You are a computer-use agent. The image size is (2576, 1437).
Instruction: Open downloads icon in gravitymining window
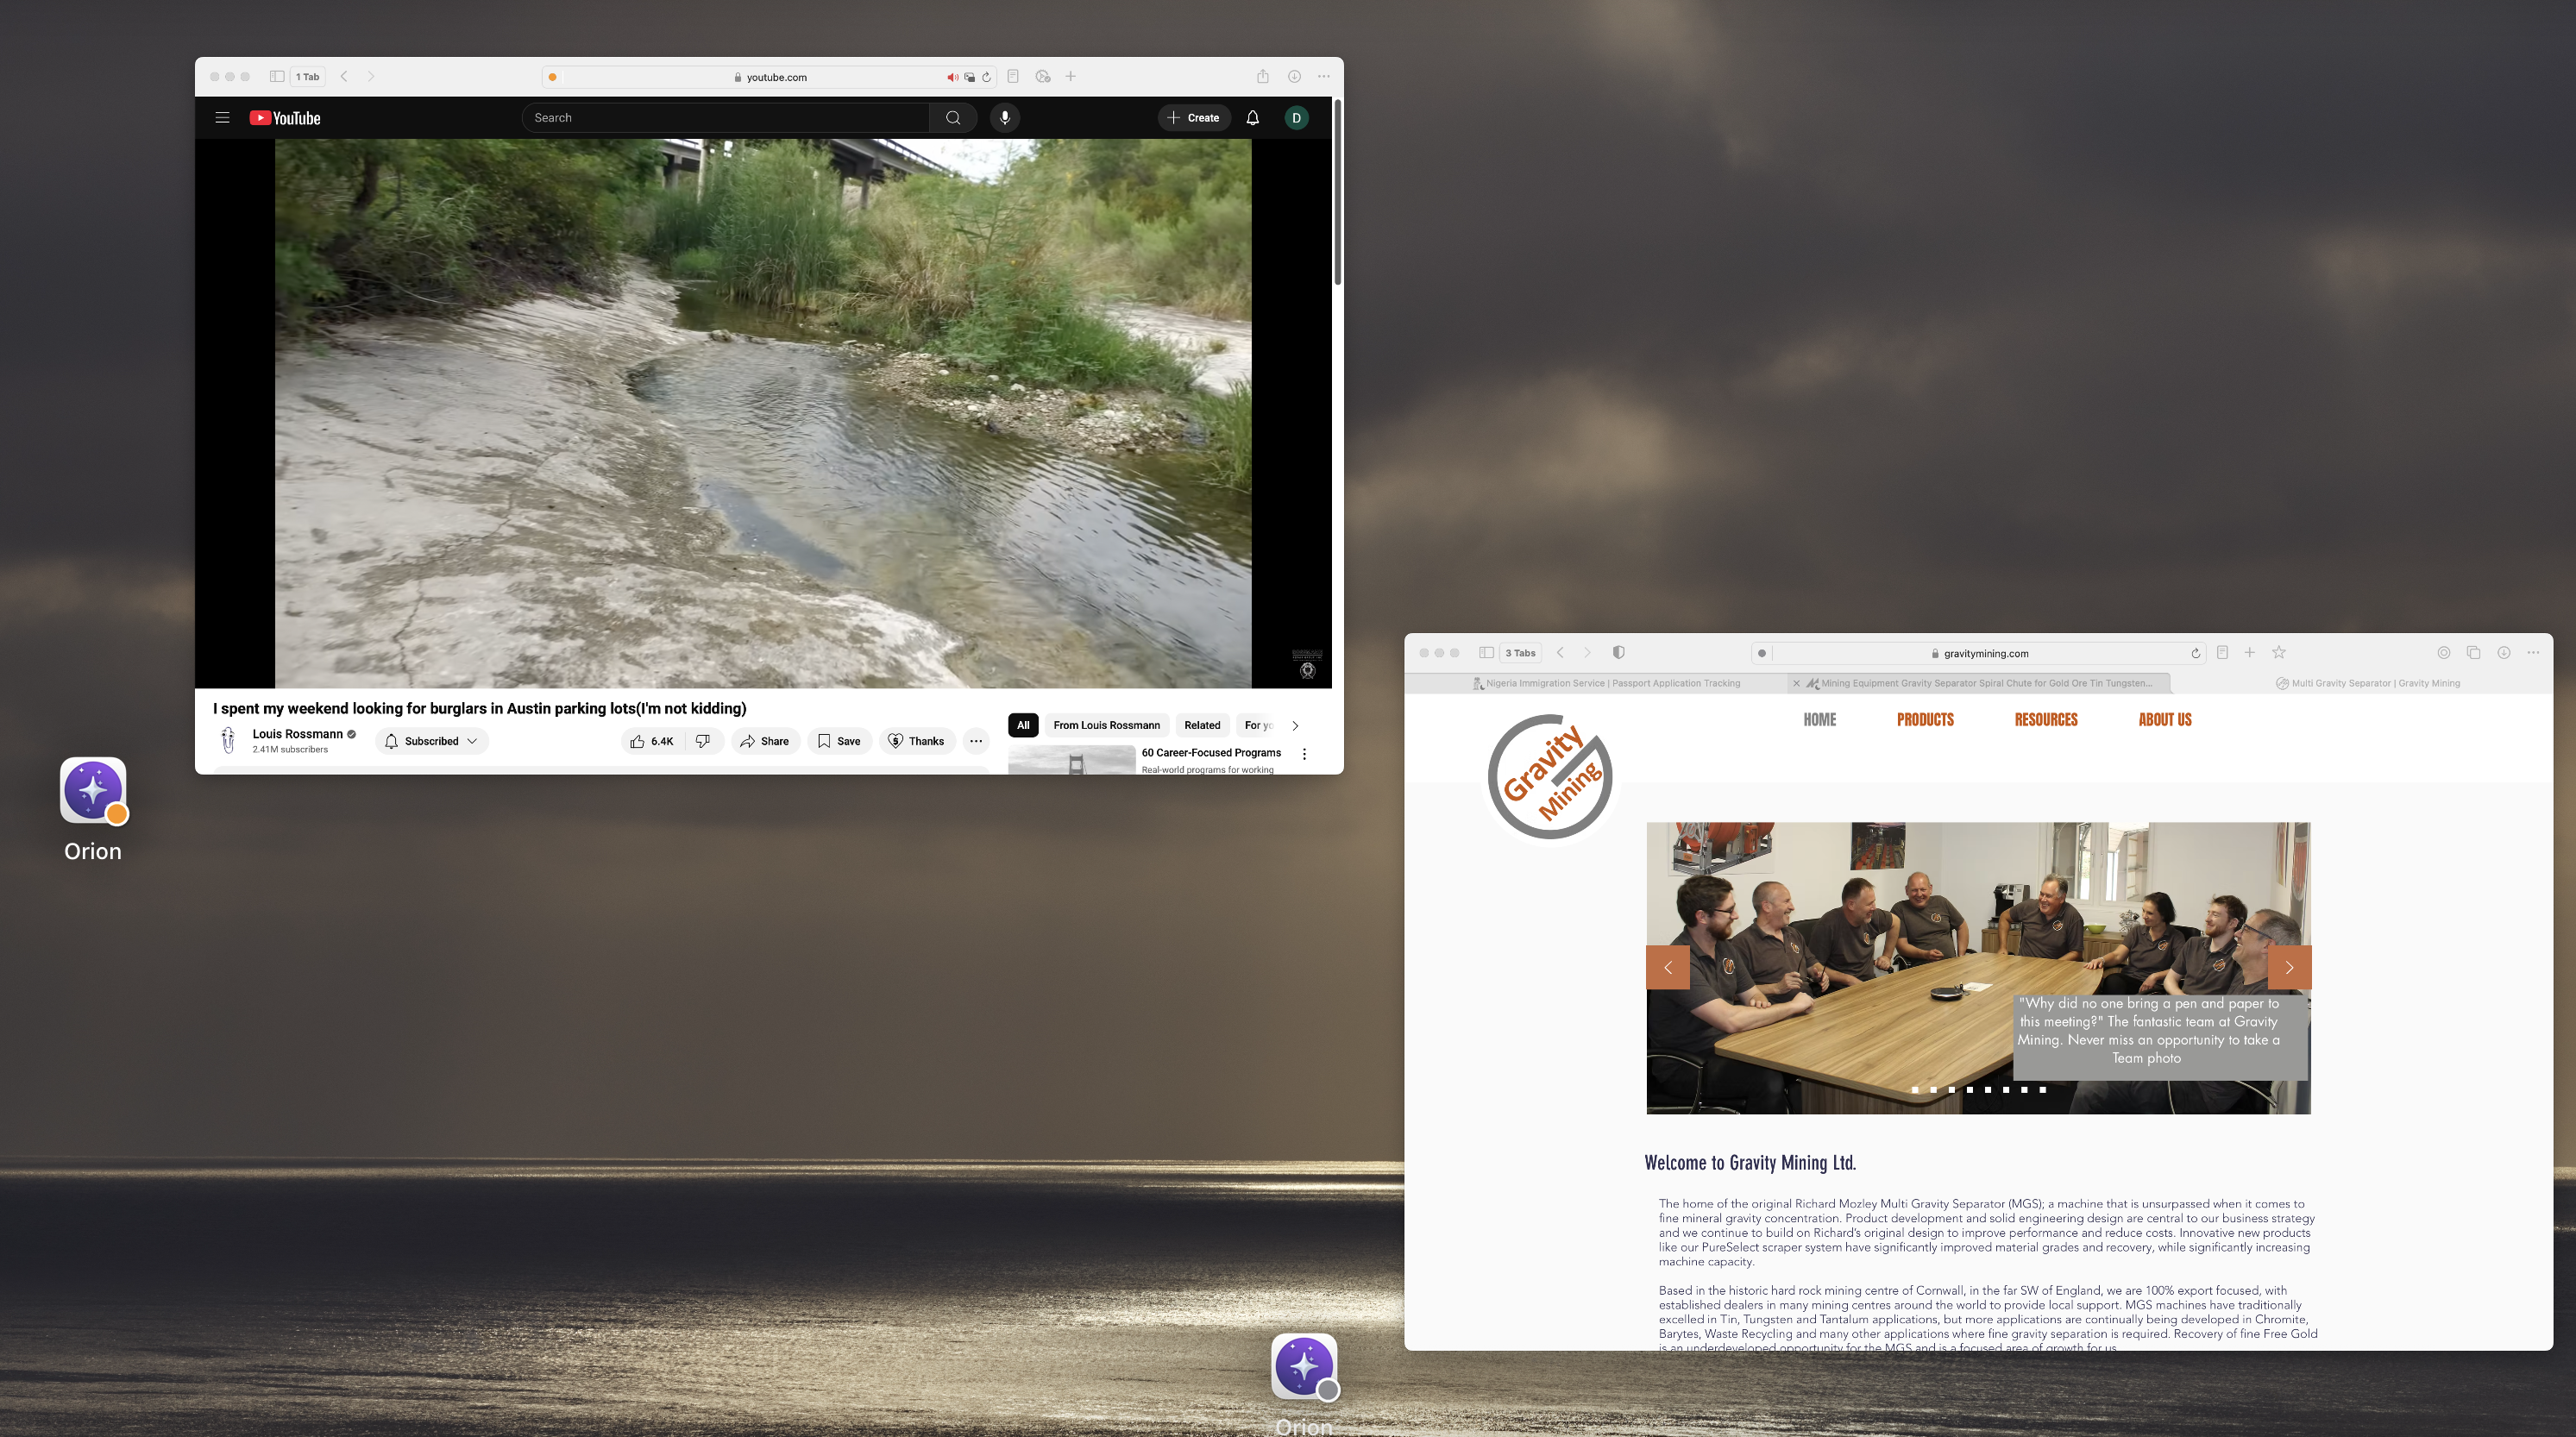(2504, 653)
